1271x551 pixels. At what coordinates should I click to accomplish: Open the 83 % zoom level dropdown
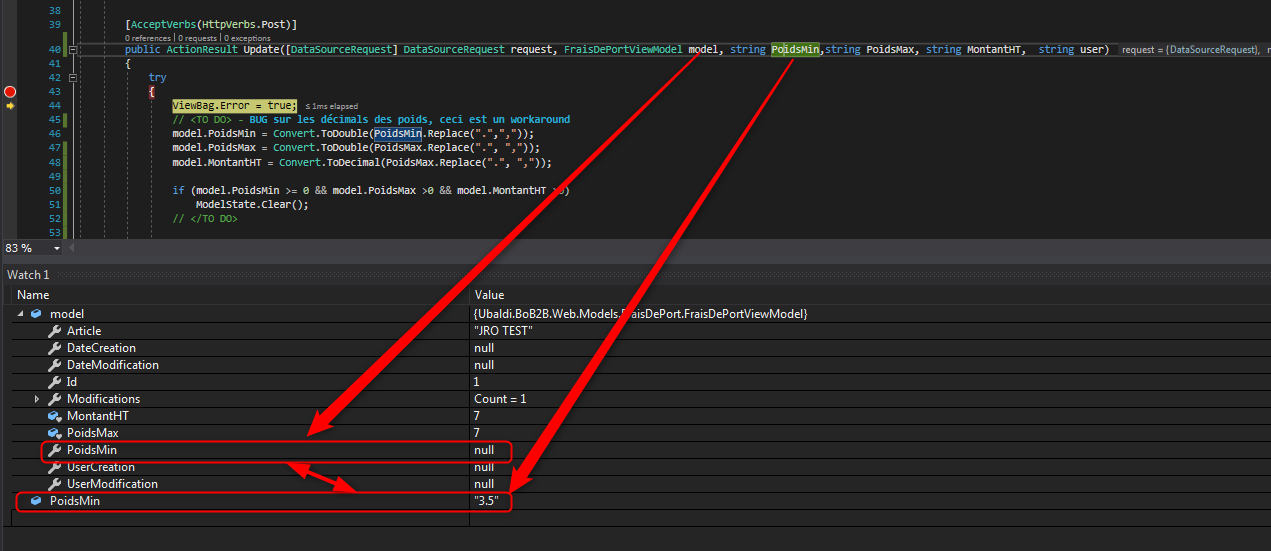point(57,248)
